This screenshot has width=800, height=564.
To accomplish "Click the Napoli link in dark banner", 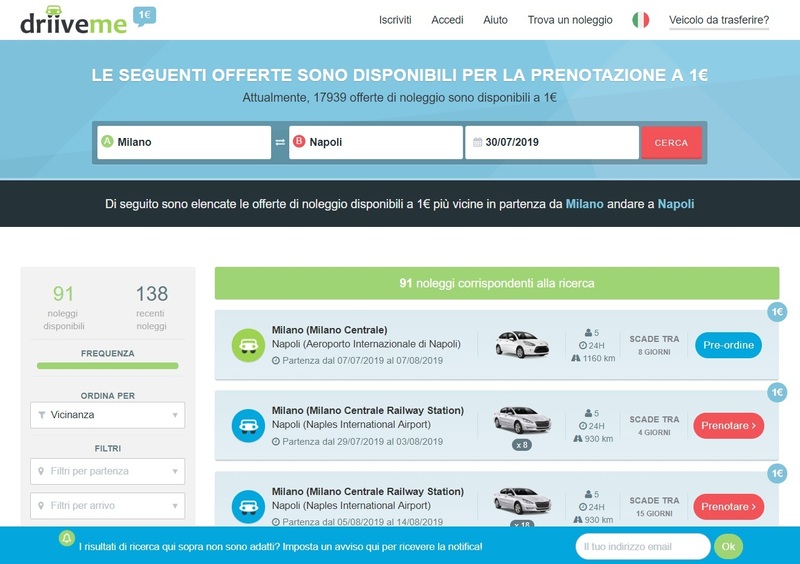I will (x=676, y=204).
